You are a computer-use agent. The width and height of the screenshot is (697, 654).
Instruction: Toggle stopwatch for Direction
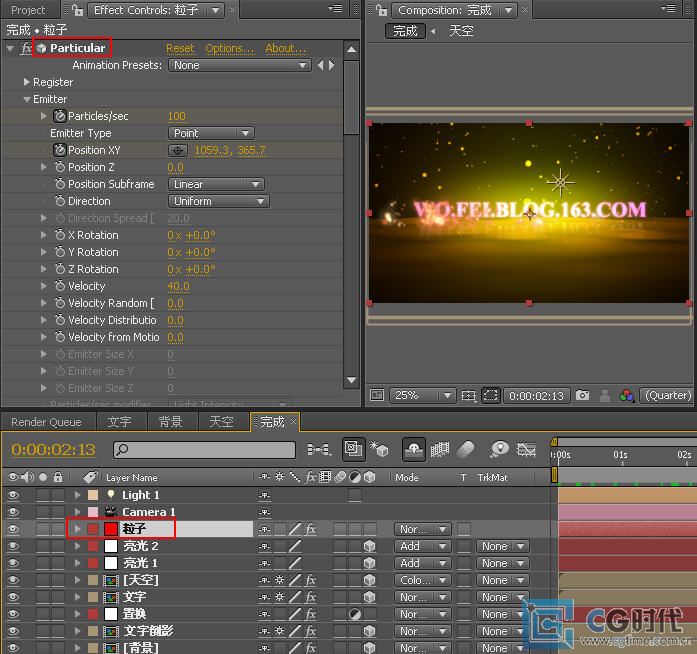coord(60,201)
